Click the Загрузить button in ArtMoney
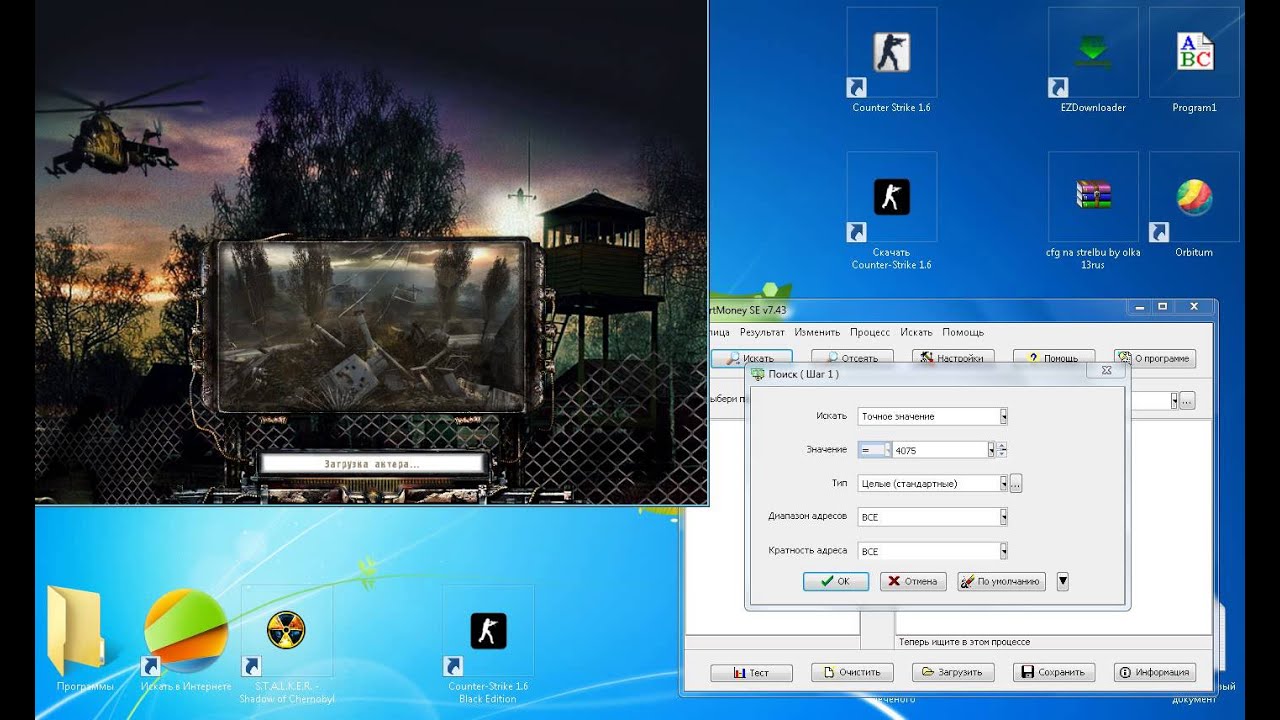The width and height of the screenshot is (1280, 720). [x=953, y=673]
